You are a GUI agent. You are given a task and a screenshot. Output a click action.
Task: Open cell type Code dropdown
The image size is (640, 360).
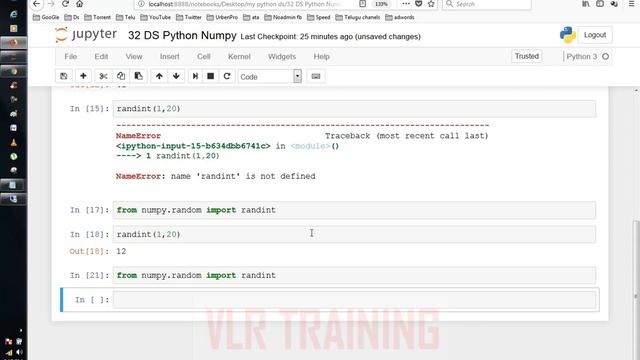click(x=270, y=76)
